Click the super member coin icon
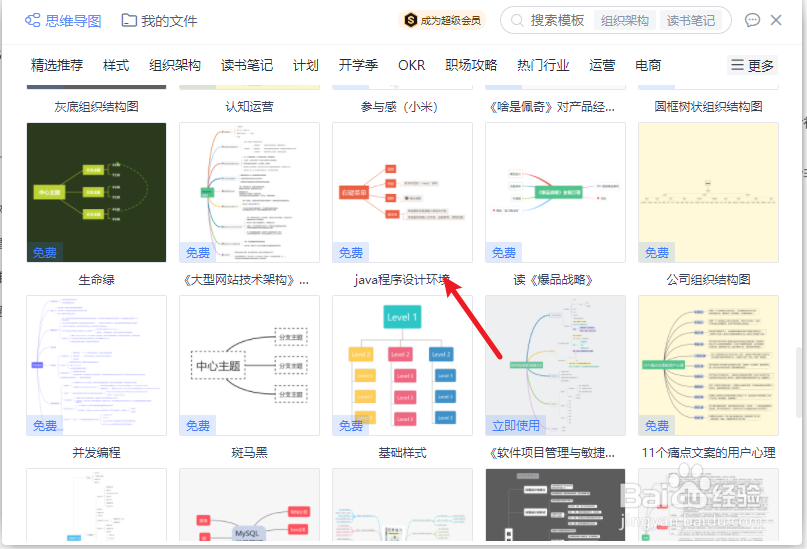The image size is (807, 549). pos(411,21)
